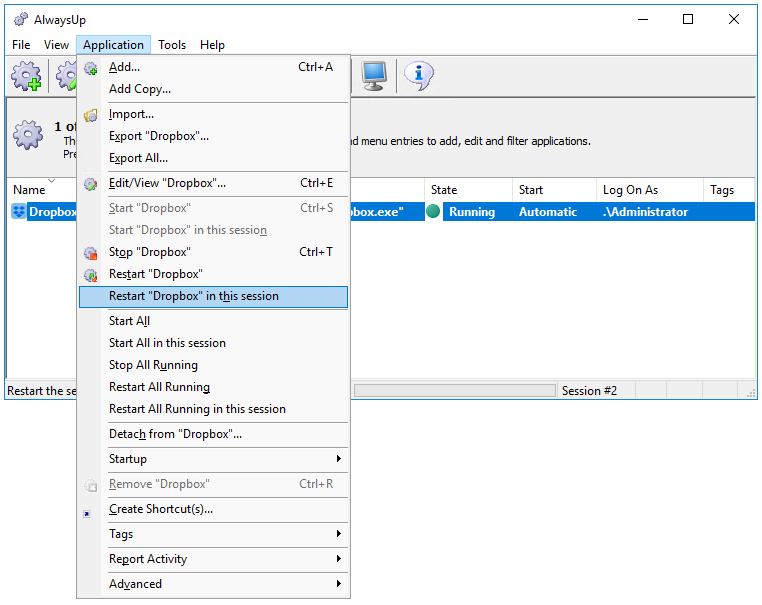The height and width of the screenshot is (605, 762).
Task: Click the icon beside Stop "Dropbox"
Action: [91, 253]
